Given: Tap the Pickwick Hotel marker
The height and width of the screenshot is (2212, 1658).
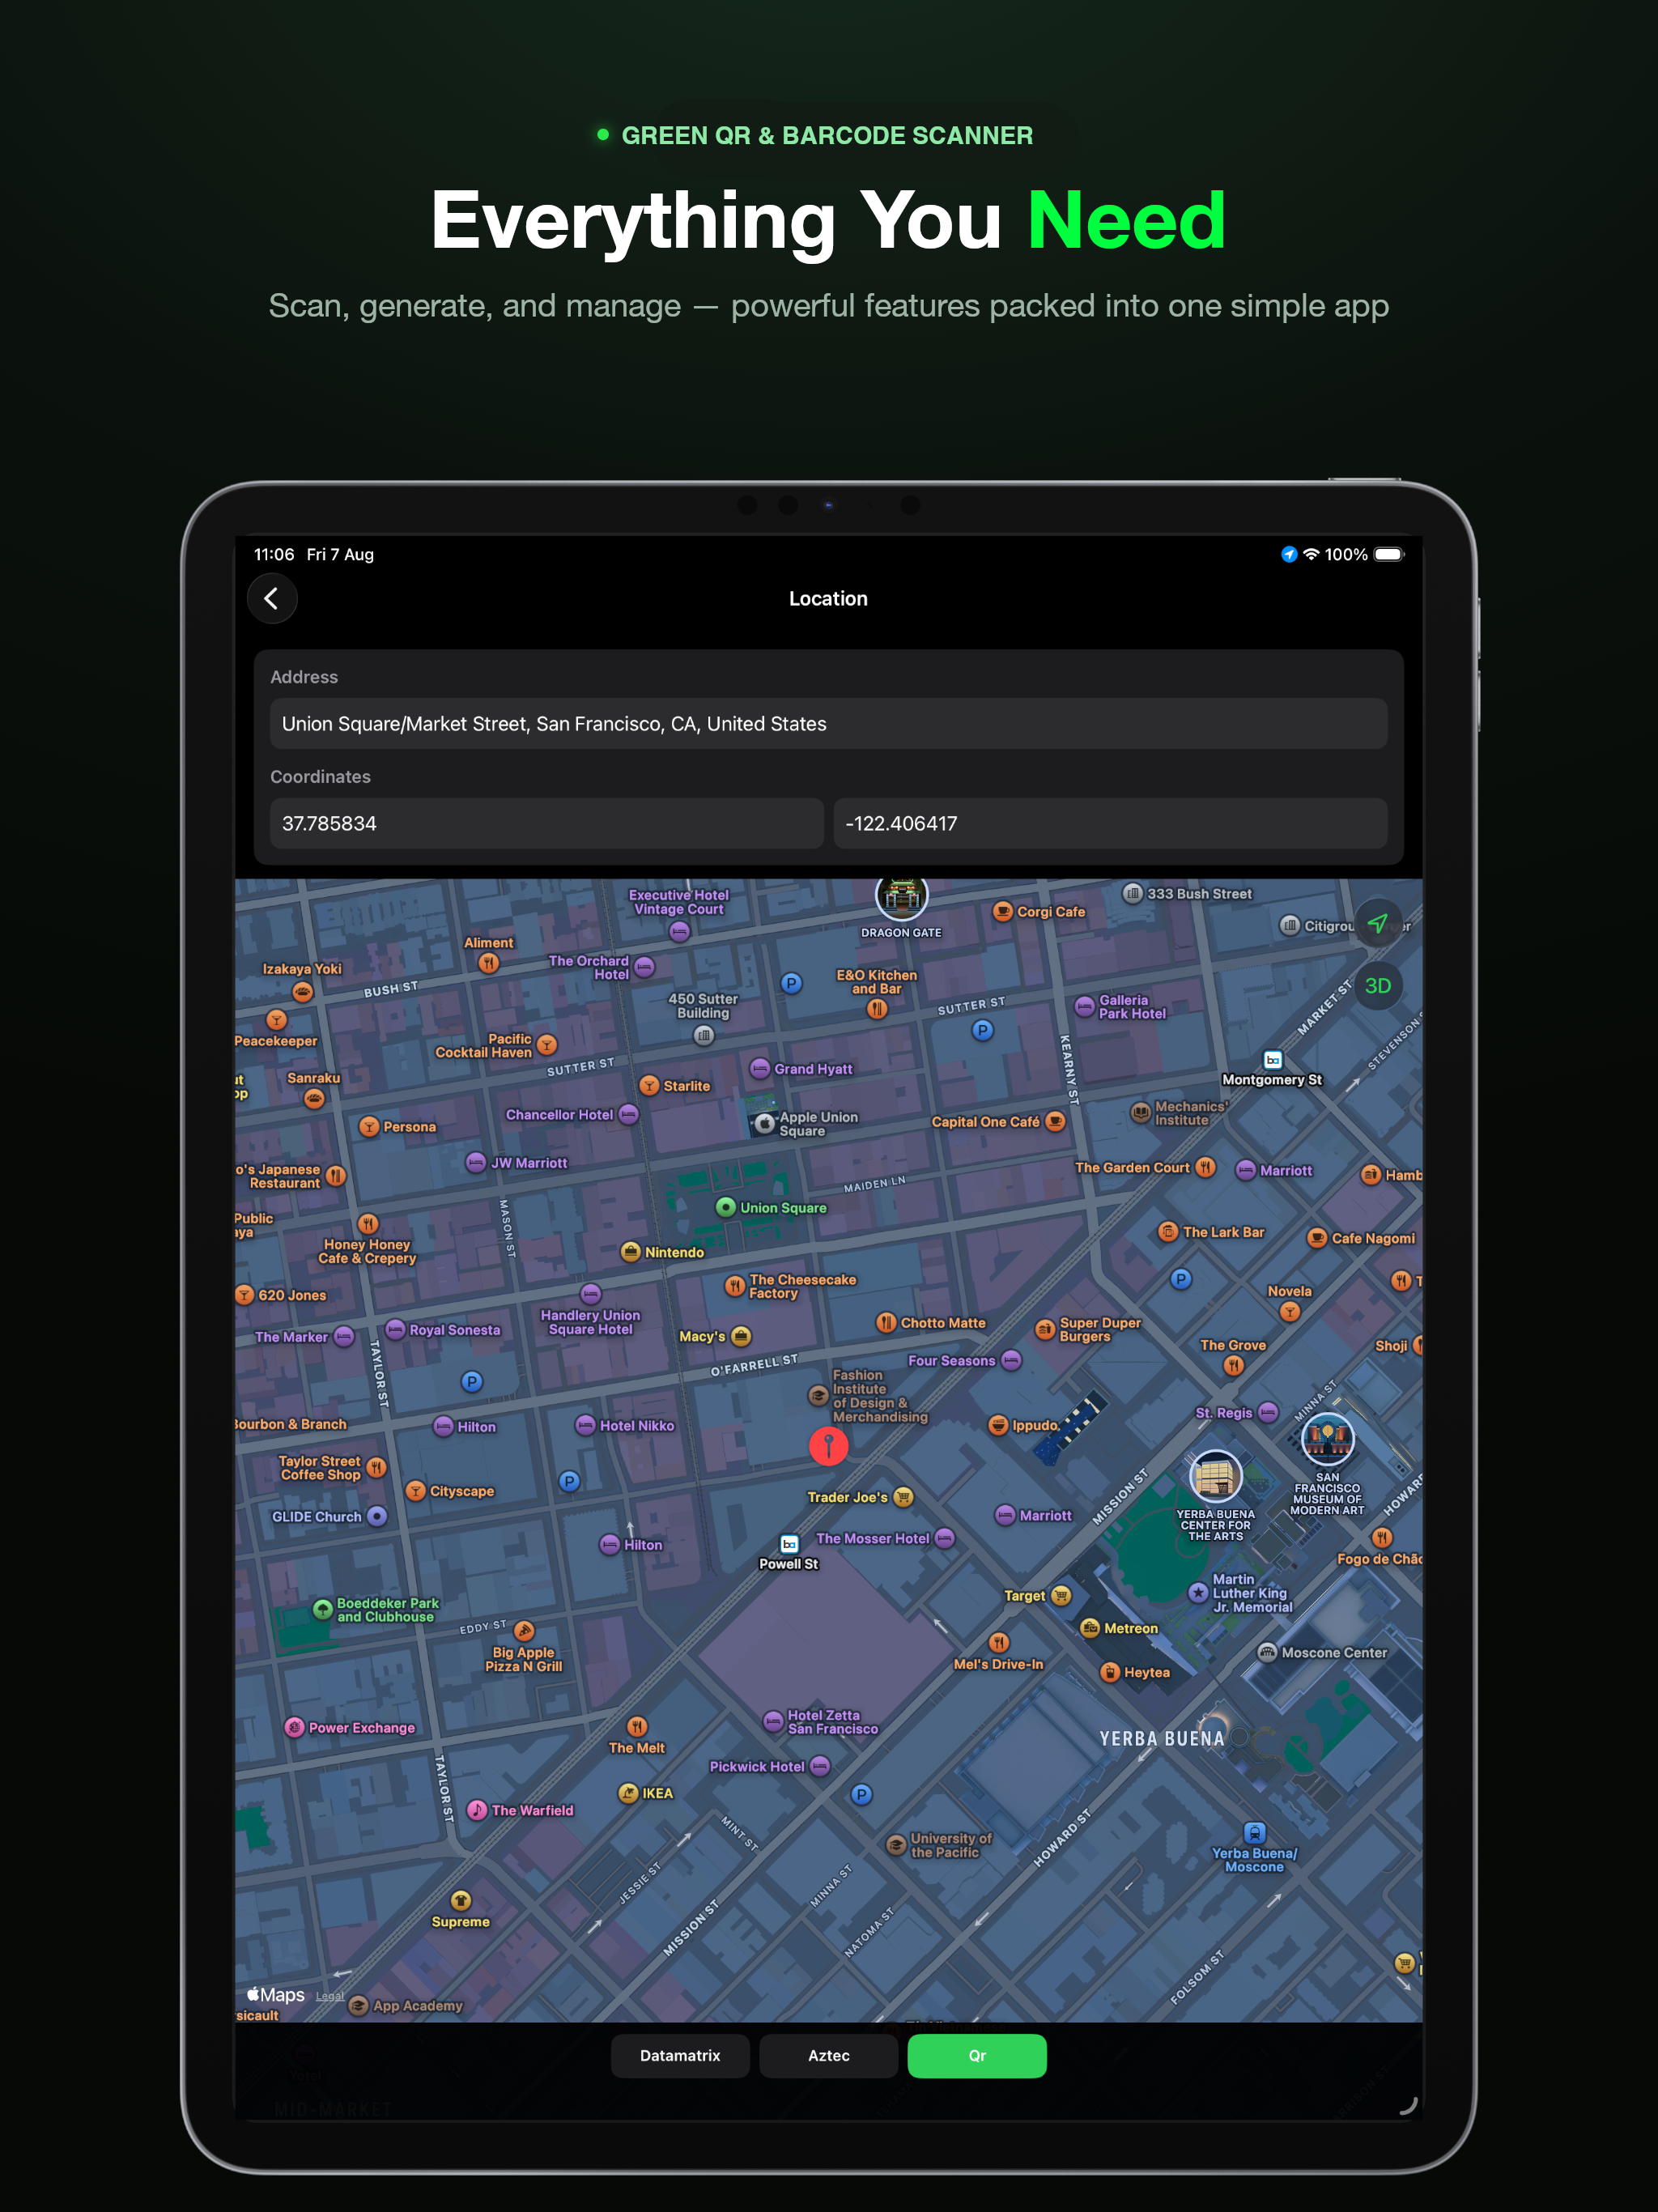Looking at the screenshot, I should [820, 1766].
